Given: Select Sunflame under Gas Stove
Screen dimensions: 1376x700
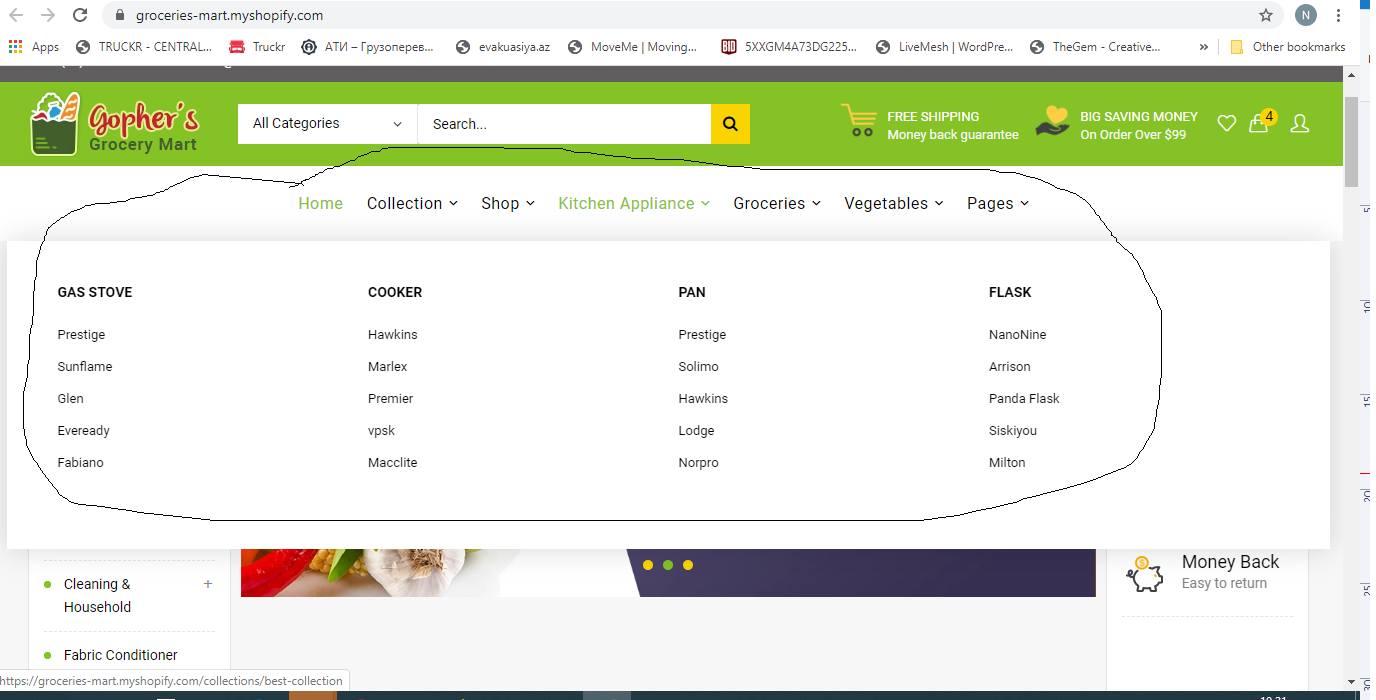Looking at the screenshot, I should (85, 367).
